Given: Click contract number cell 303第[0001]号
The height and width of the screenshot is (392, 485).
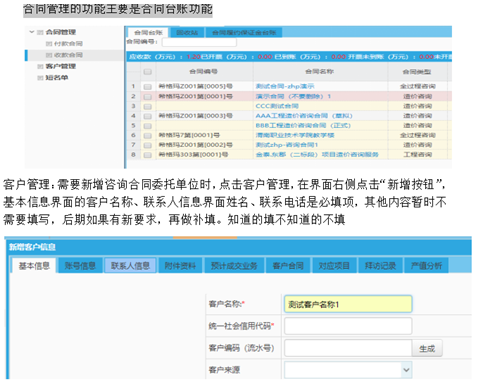Looking at the screenshot, I should [193, 155].
